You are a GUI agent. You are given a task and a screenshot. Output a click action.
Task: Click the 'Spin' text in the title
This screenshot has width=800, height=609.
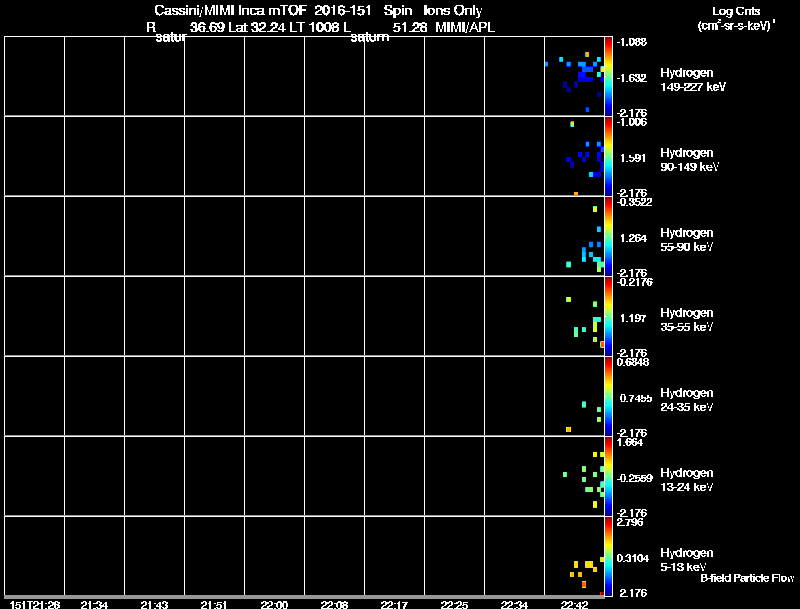click(397, 11)
